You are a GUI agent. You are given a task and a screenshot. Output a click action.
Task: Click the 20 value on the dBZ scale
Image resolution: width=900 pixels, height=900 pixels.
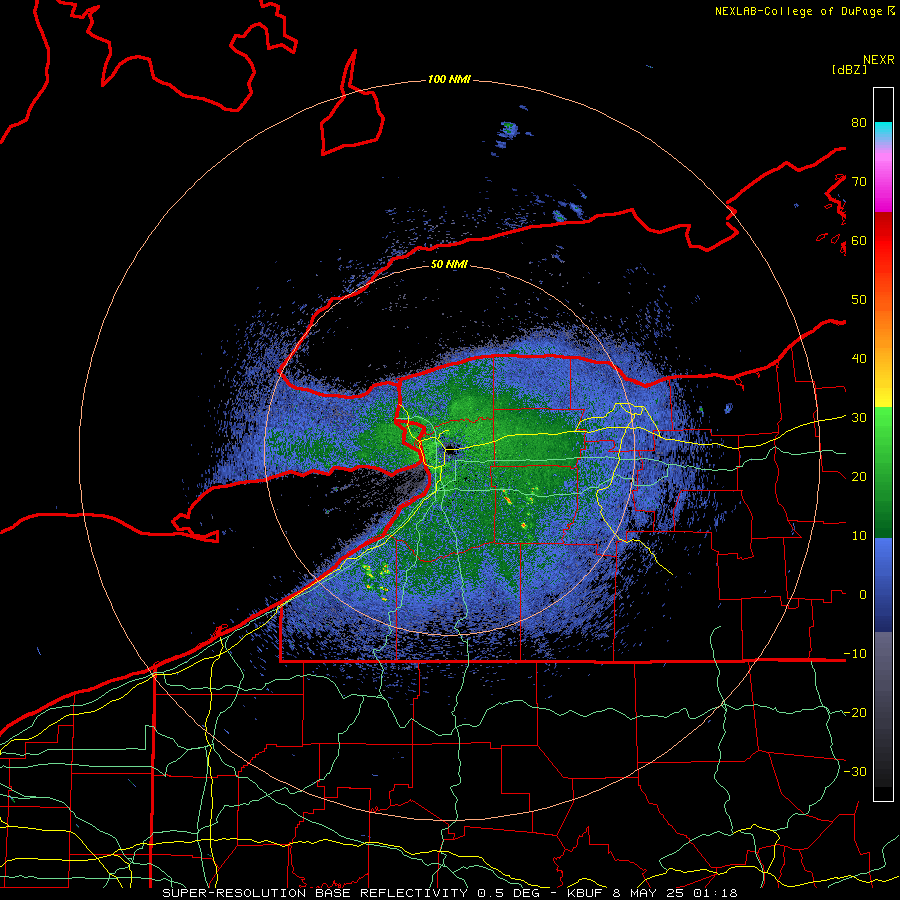859,476
